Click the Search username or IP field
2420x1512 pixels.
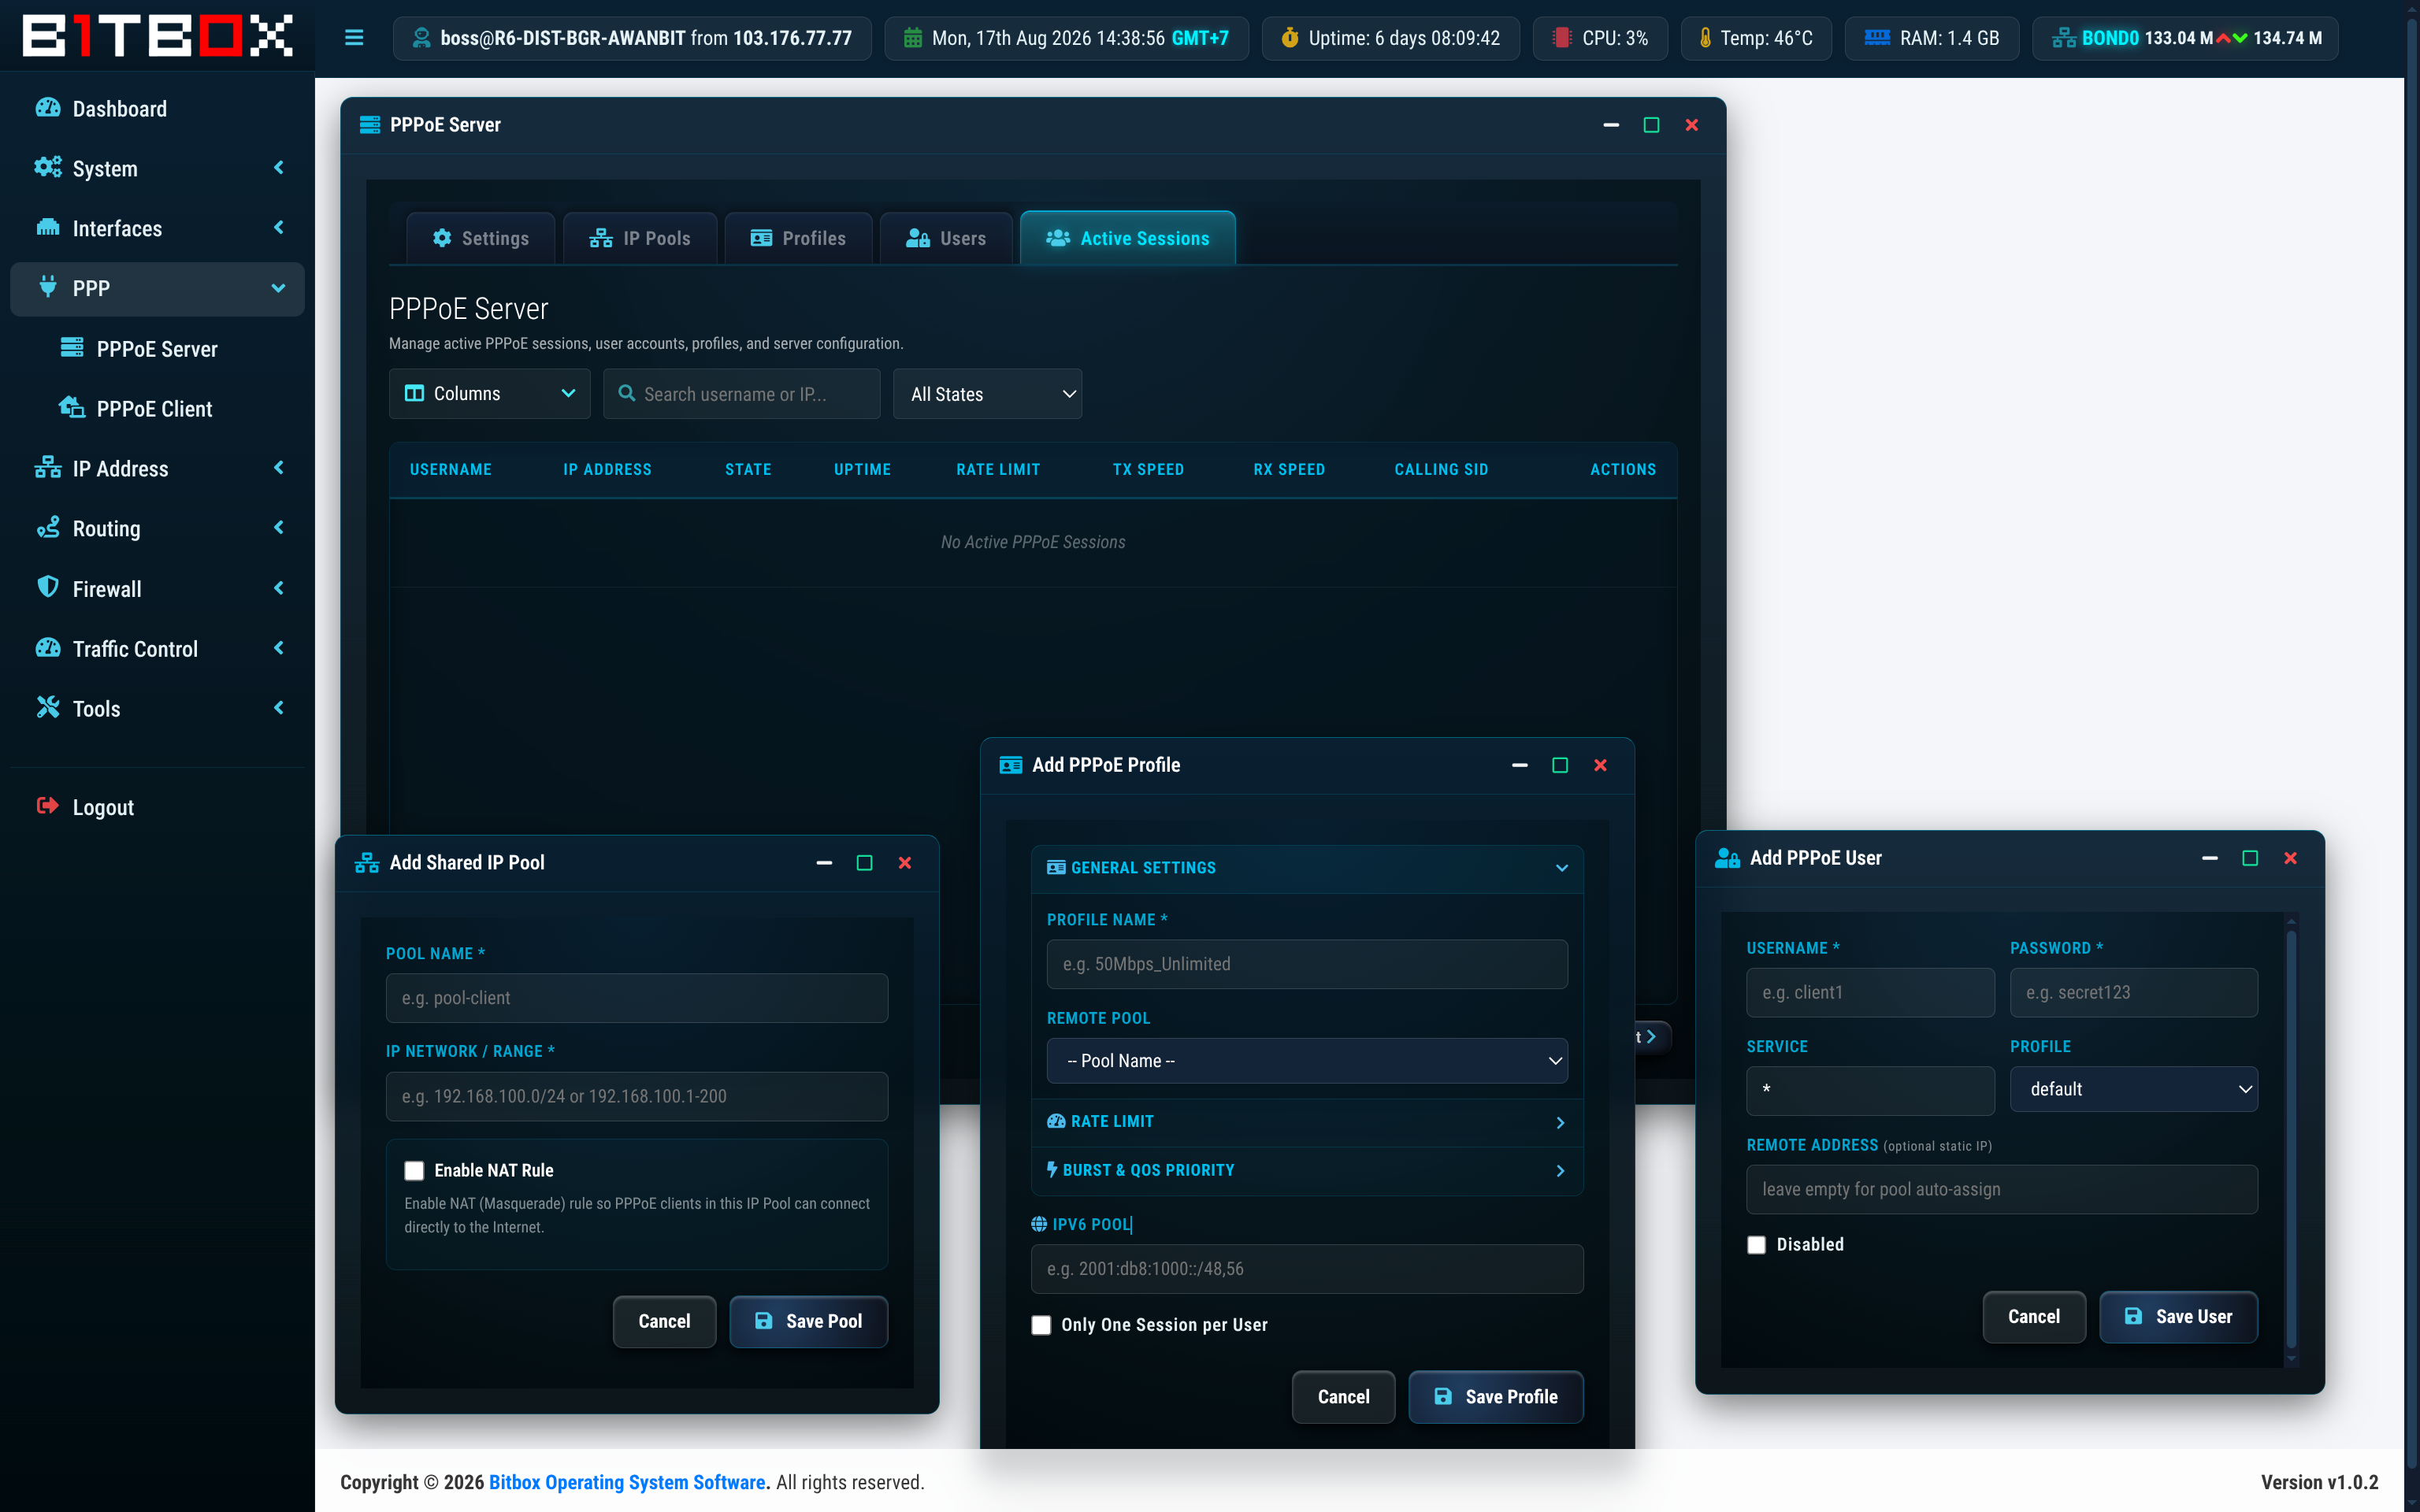pos(742,394)
